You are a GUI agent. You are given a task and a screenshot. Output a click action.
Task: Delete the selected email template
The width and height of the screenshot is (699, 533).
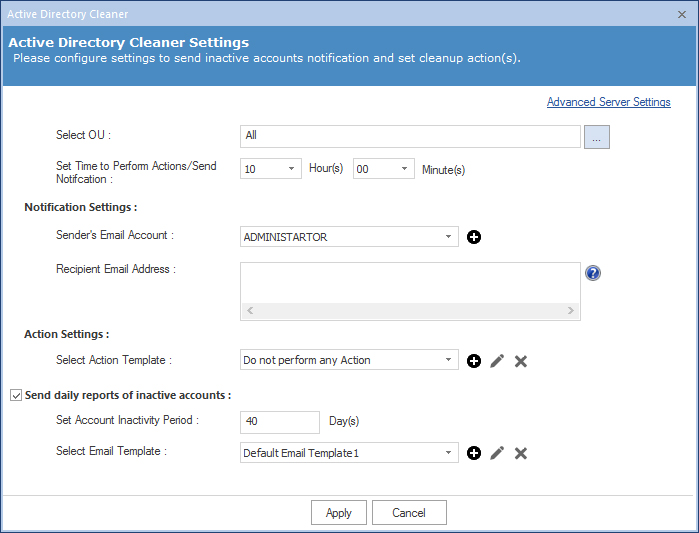520,453
